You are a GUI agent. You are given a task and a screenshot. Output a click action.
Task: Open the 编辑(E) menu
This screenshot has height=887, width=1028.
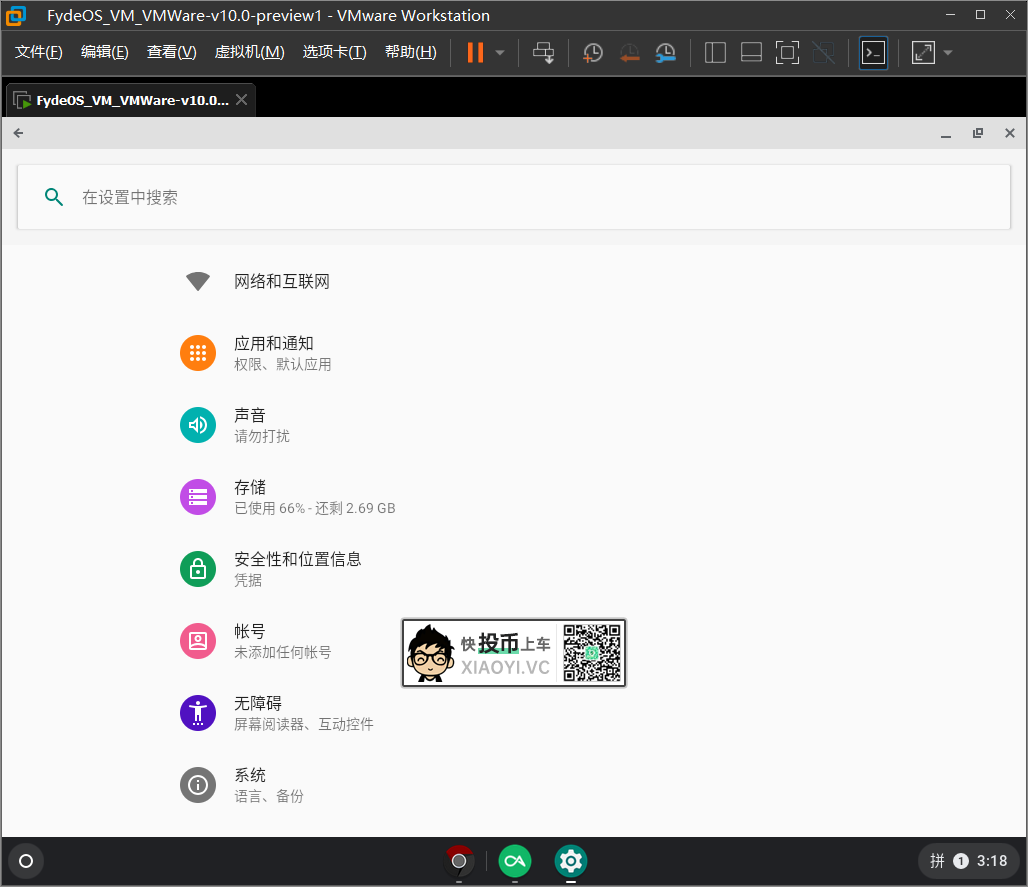click(x=104, y=52)
